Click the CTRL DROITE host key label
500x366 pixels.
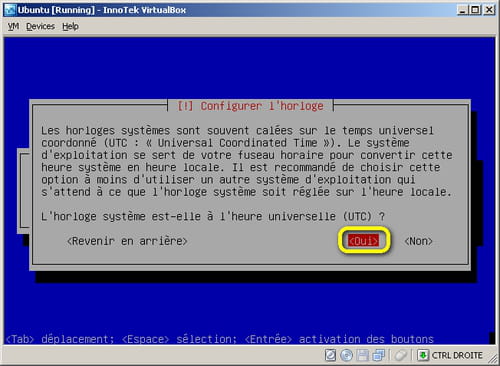[x=457, y=356]
